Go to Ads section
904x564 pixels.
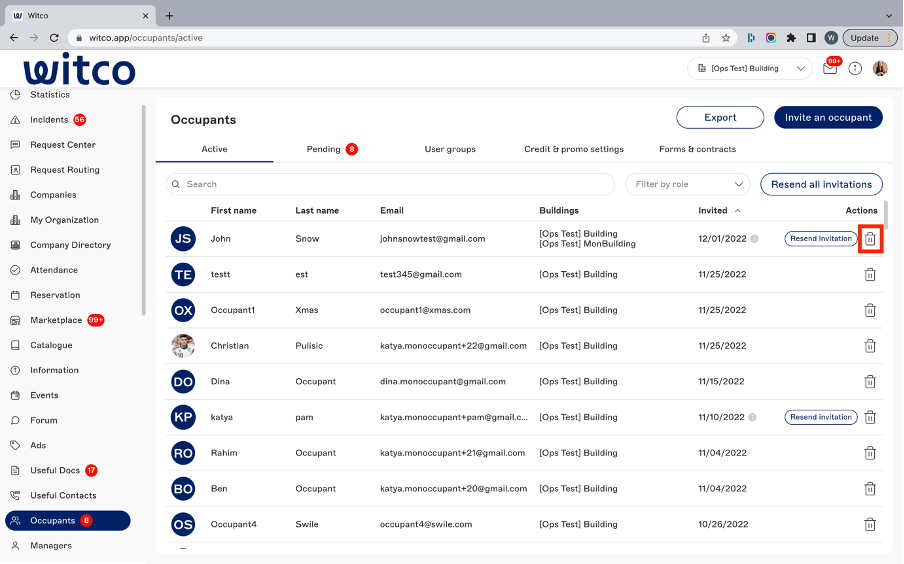pyautogui.click(x=37, y=445)
